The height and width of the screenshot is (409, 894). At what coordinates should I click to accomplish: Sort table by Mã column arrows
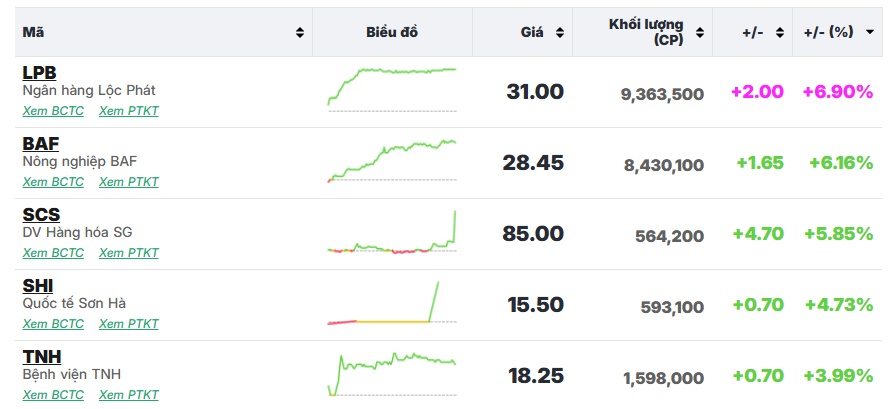(300, 33)
